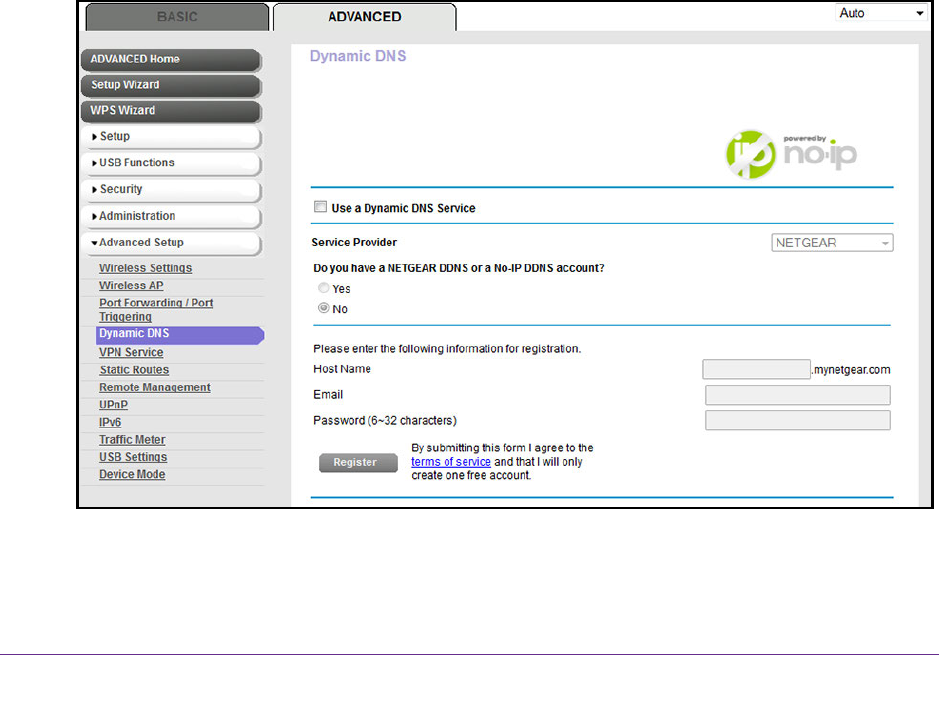Select No for existing DDNS account
Viewport: 941px width, 722px height.
[x=323, y=308]
